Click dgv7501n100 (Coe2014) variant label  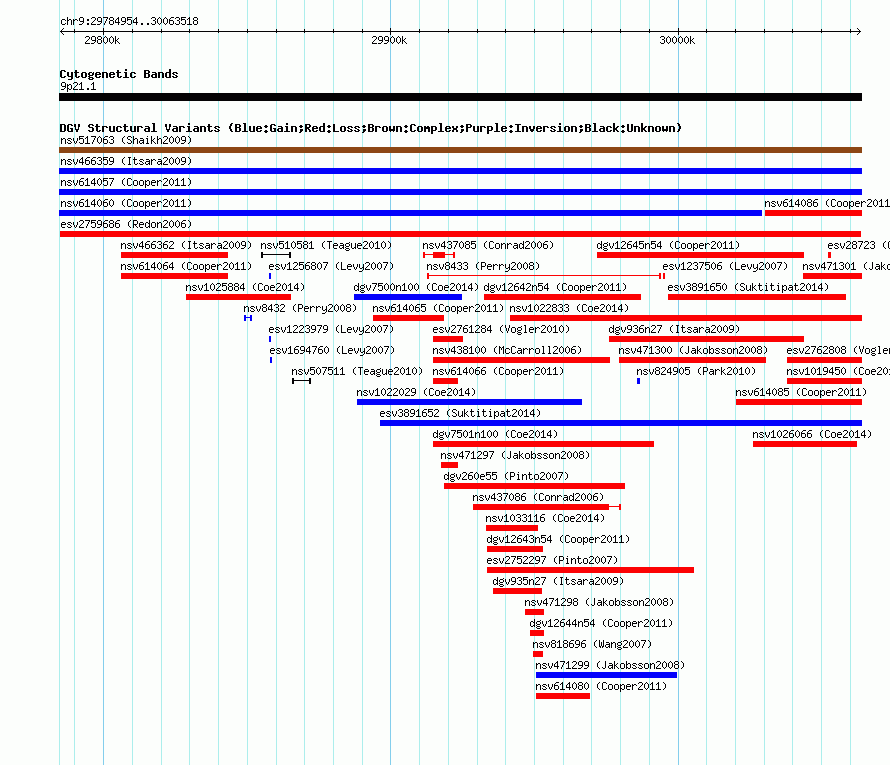click(495, 434)
